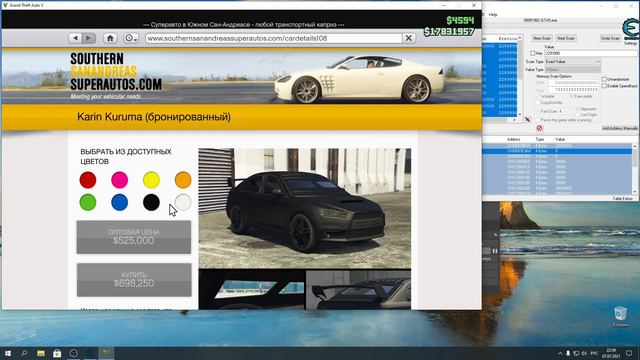Screen dimensions: 640x360
Task: Open Windows taskbar search
Action: (x=24, y=353)
